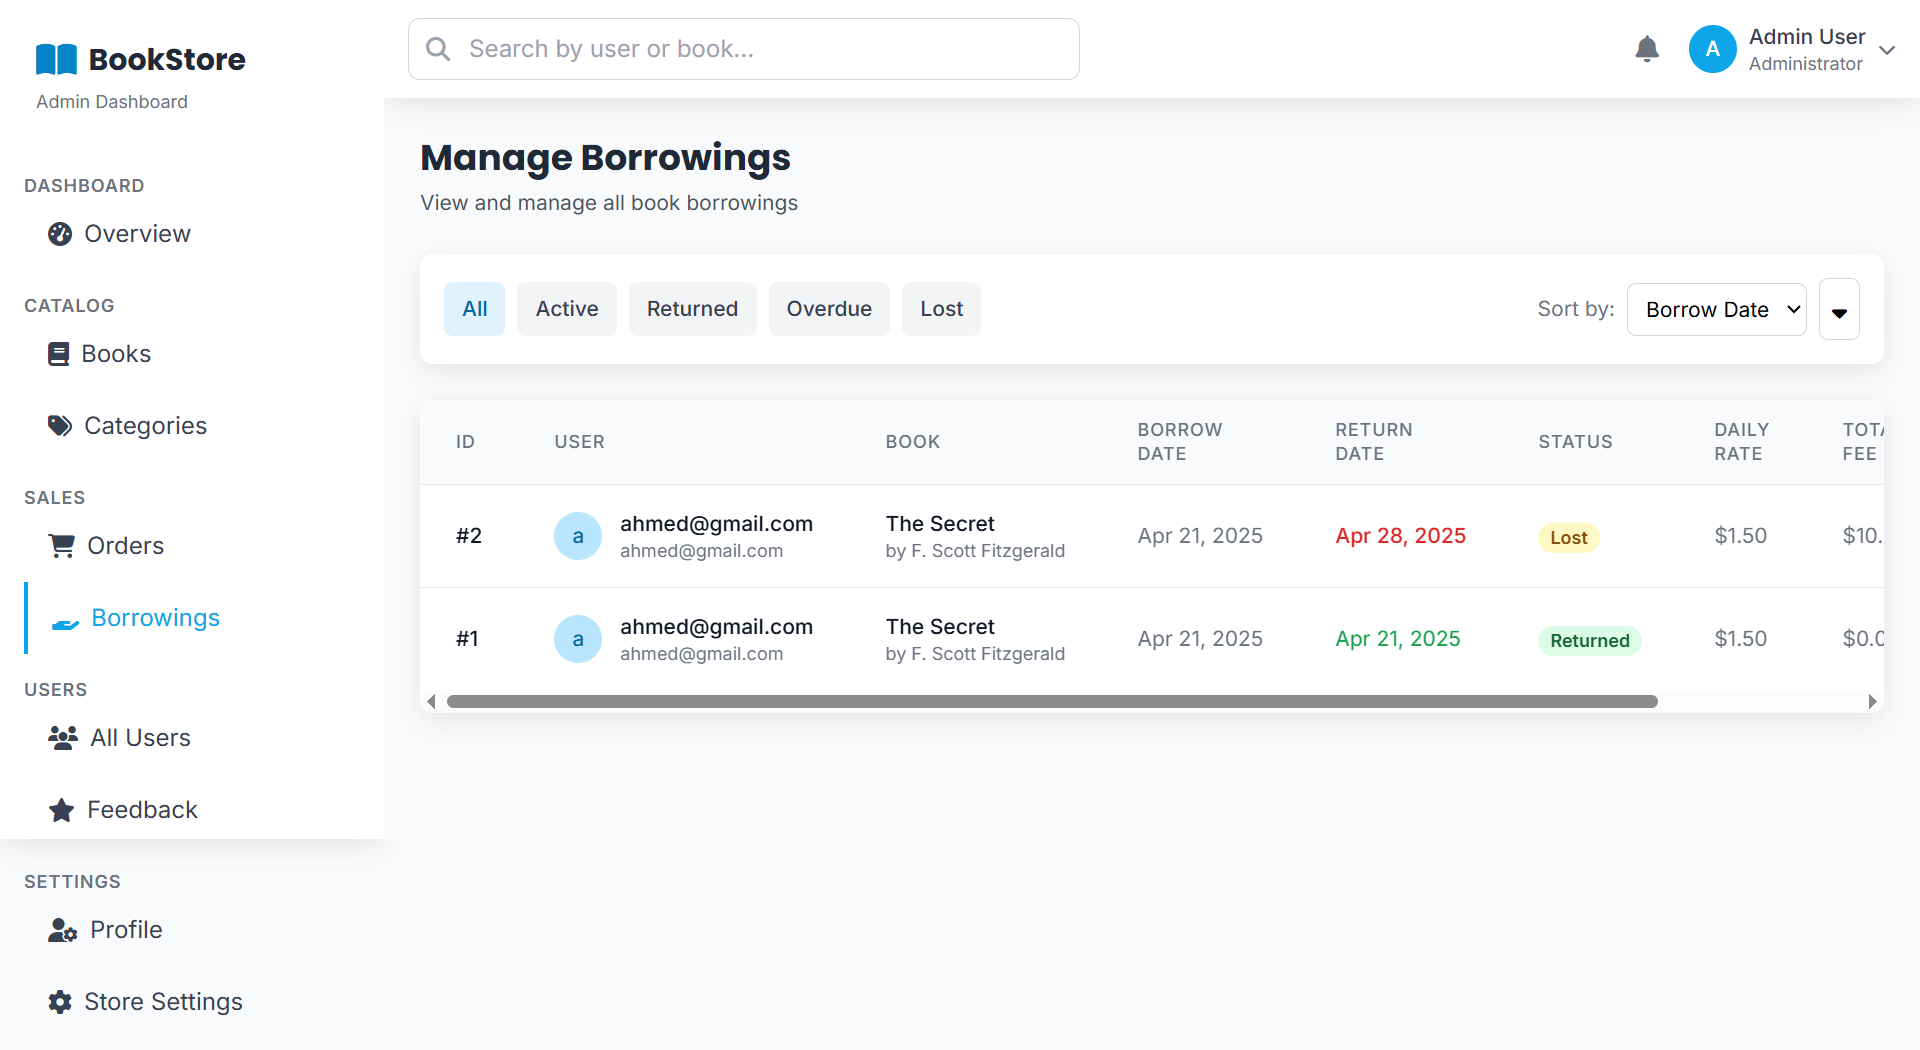Image resolution: width=1920 pixels, height=1050 pixels.
Task: Click the horizontal table scrollbar
Action: pos(1051,702)
